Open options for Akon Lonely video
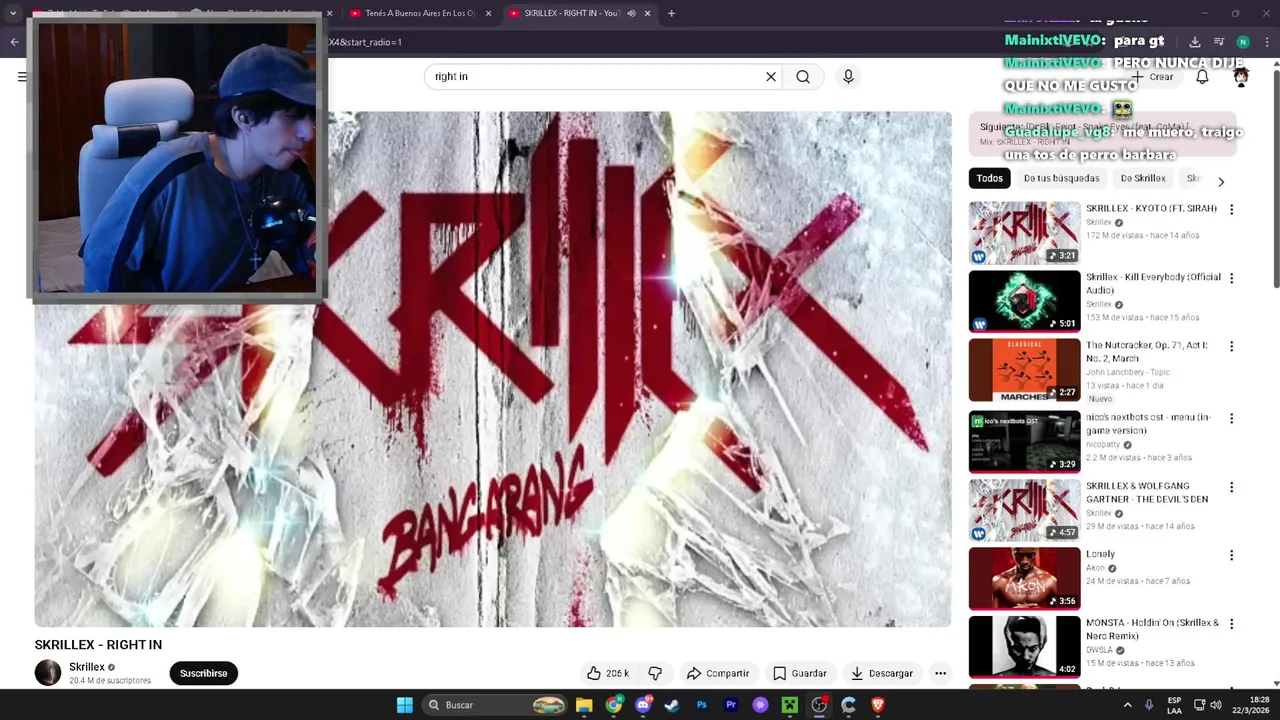Viewport: 1280px width, 720px height. (x=1231, y=556)
